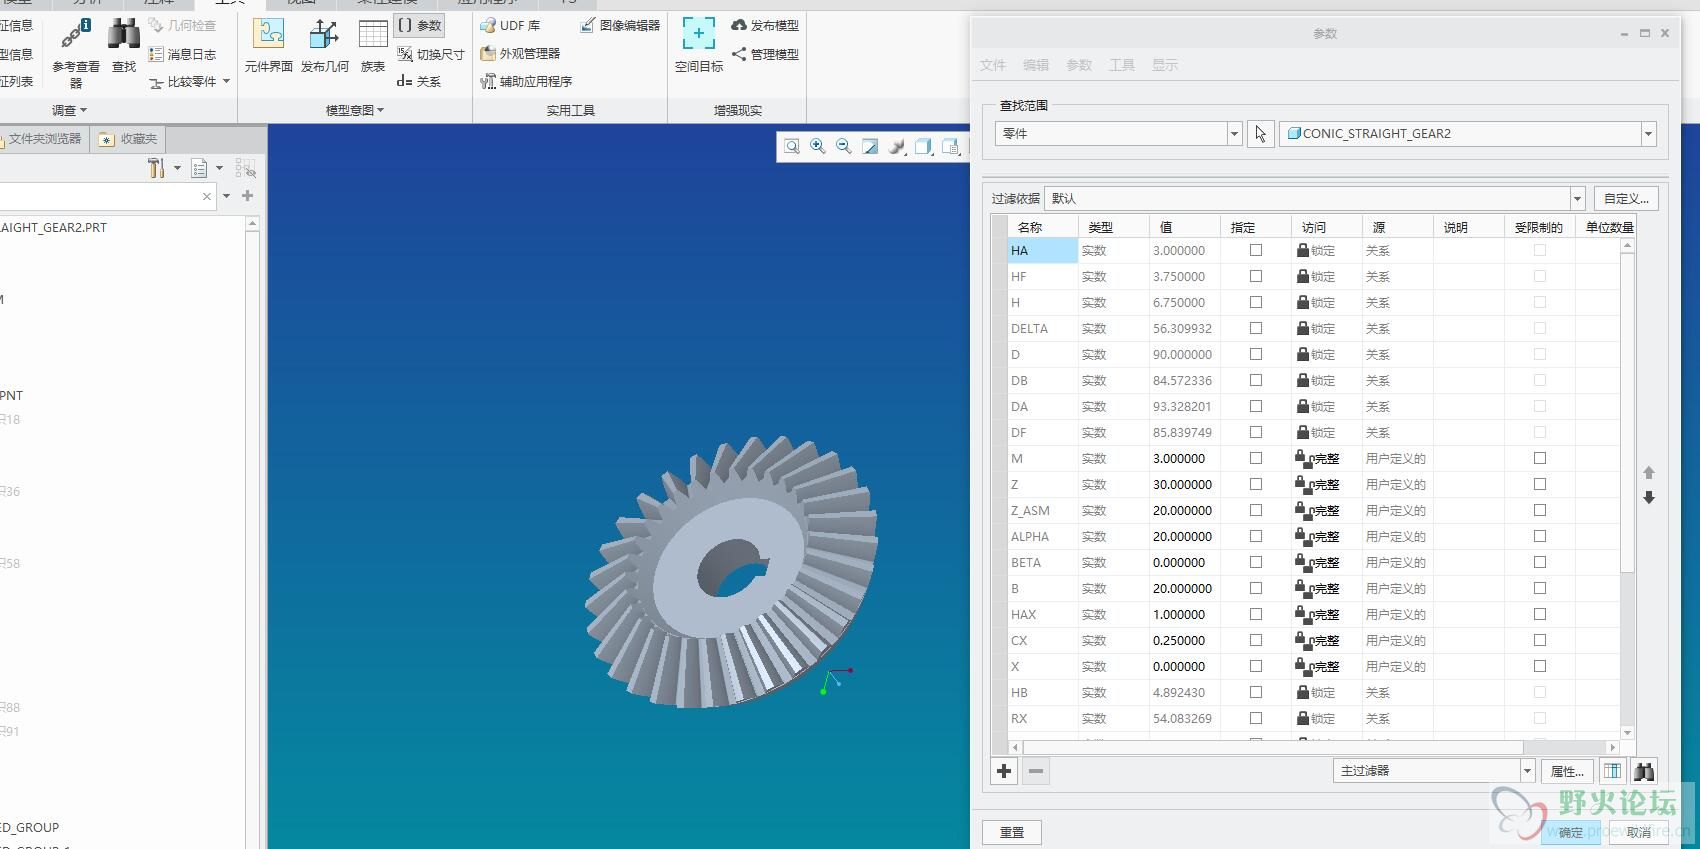
Task: Click 管理模型 manage model
Action: click(x=765, y=54)
